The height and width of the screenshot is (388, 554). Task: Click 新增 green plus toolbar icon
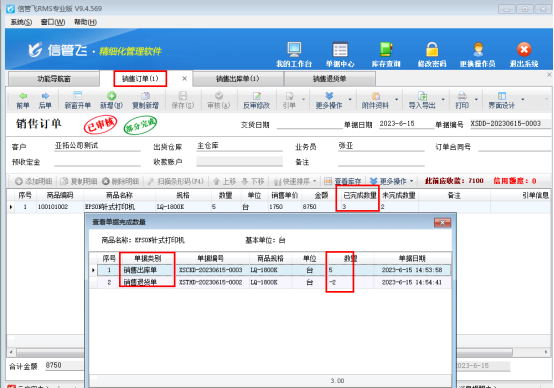[x=111, y=100]
